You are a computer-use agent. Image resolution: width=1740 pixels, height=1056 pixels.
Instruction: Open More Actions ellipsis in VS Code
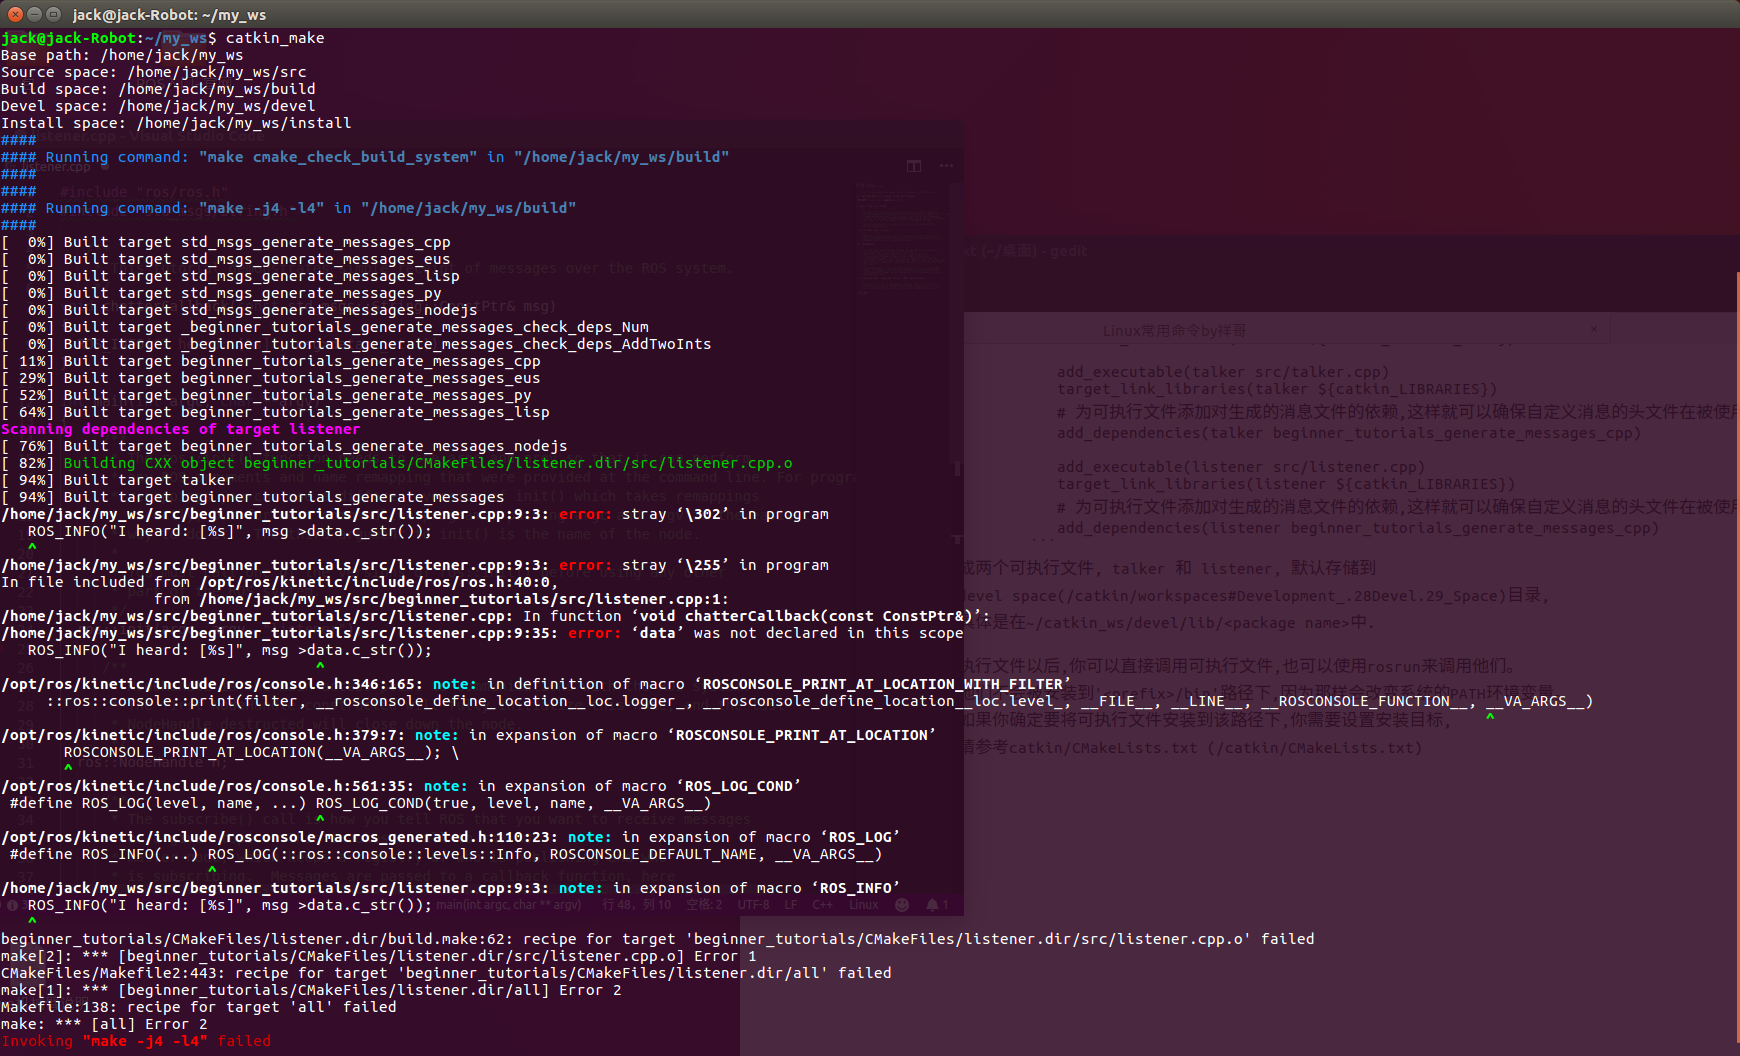pyautogui.click(x=946, y=166)
